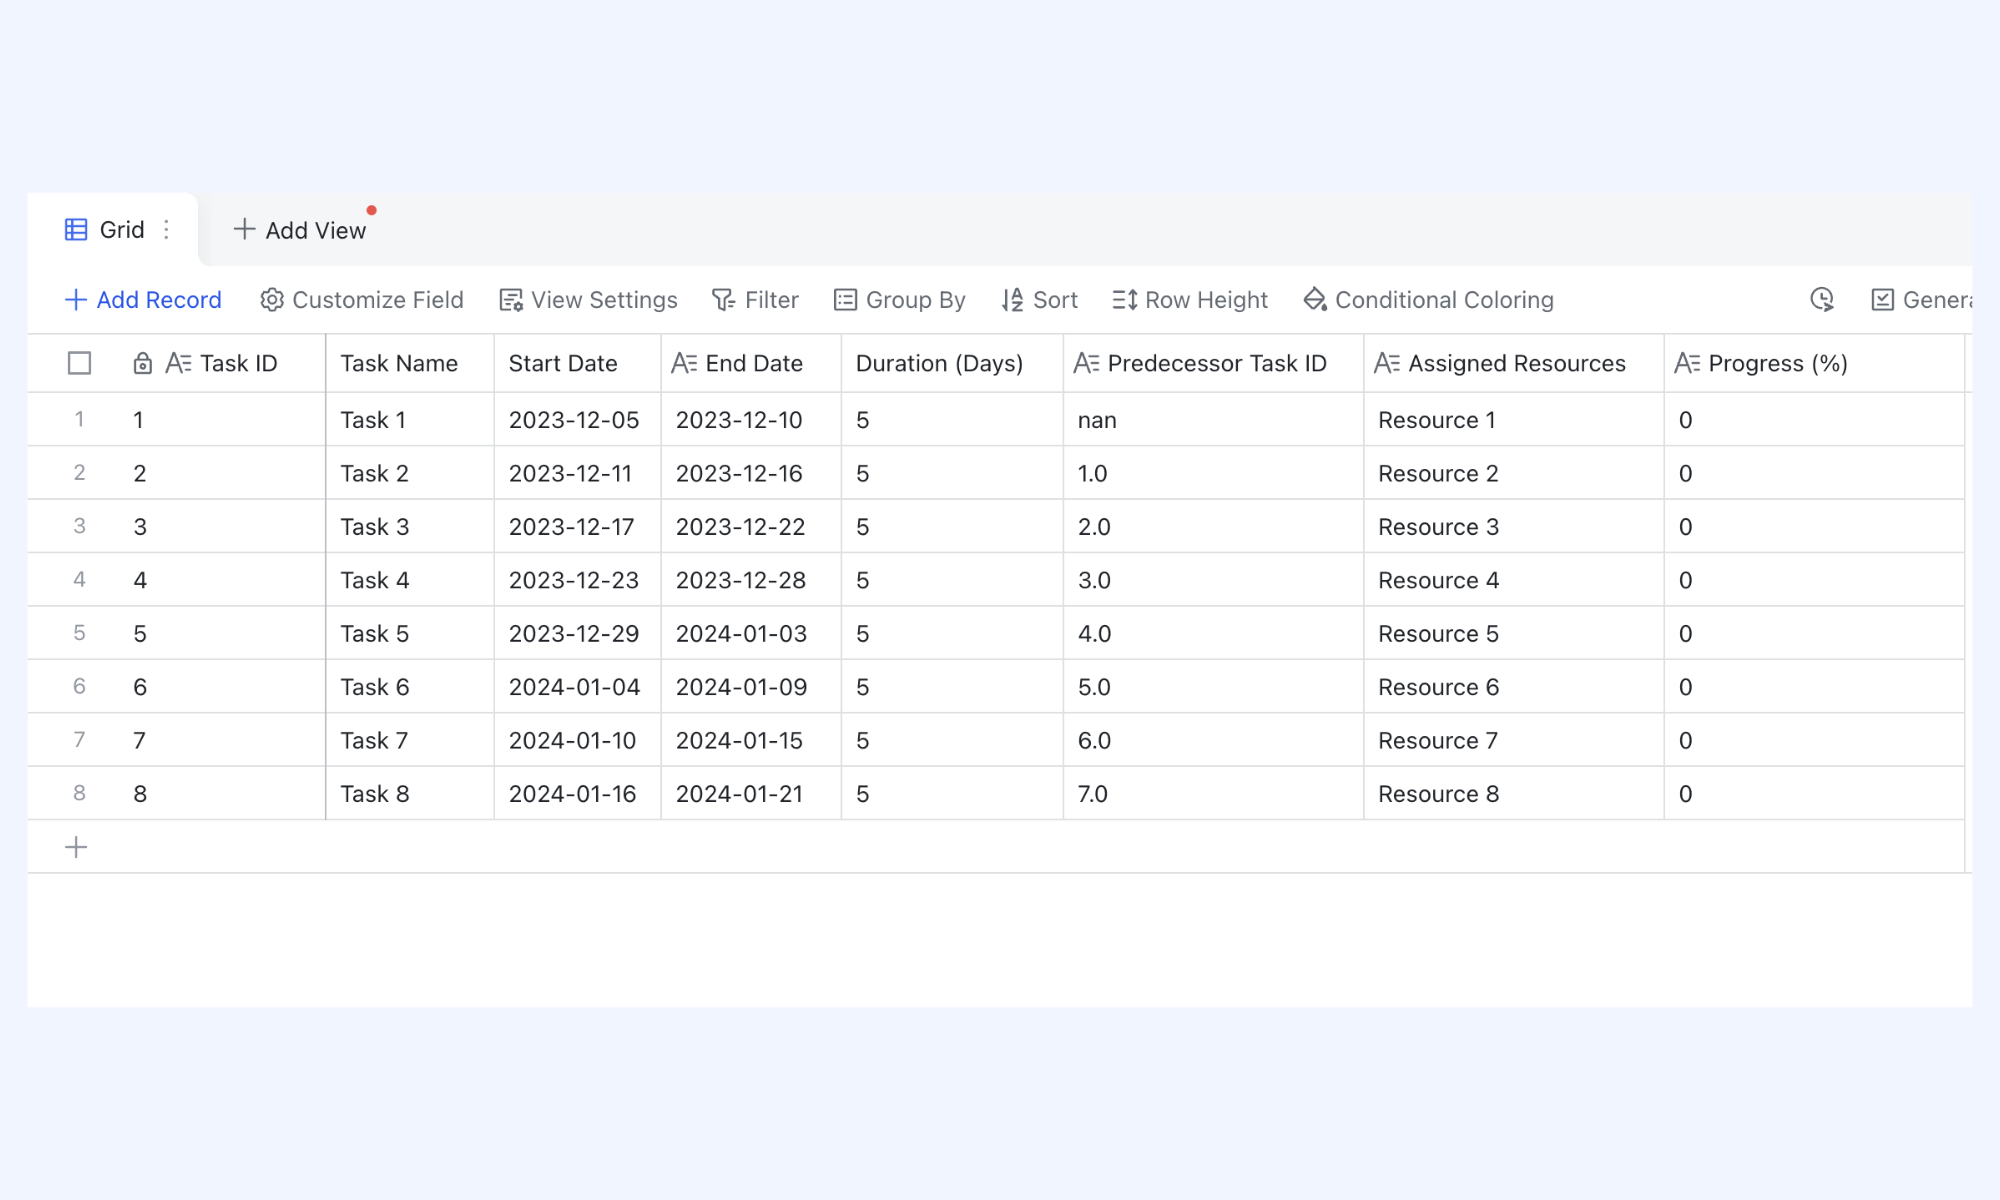
Task: Select end date cell '2024-01-09'
Action: [x=751, y=687]
